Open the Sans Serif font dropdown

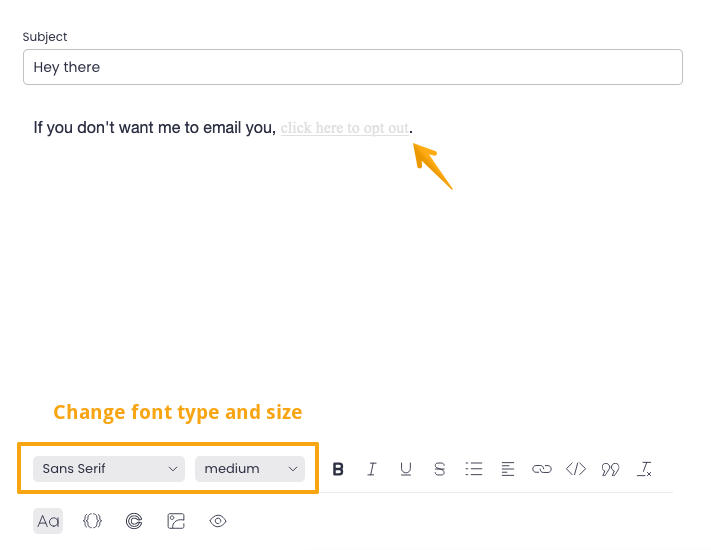(109, 468)
